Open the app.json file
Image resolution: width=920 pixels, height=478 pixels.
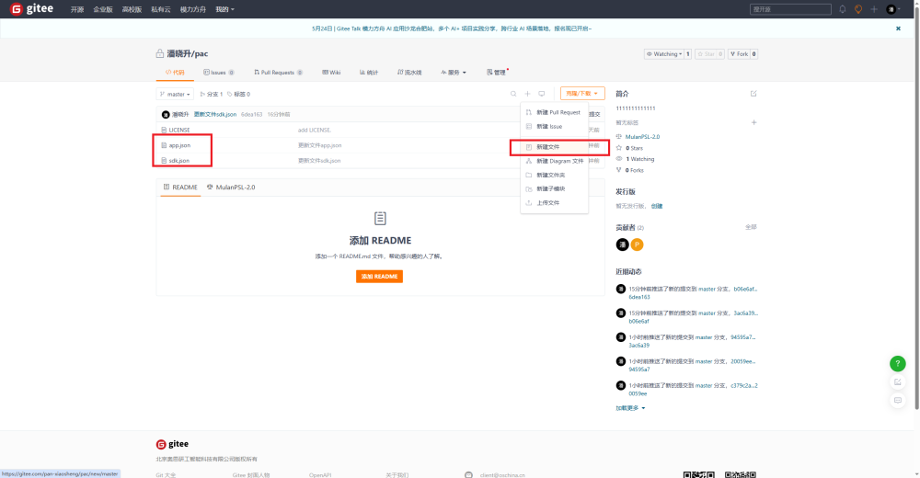[x=179, y=145]
